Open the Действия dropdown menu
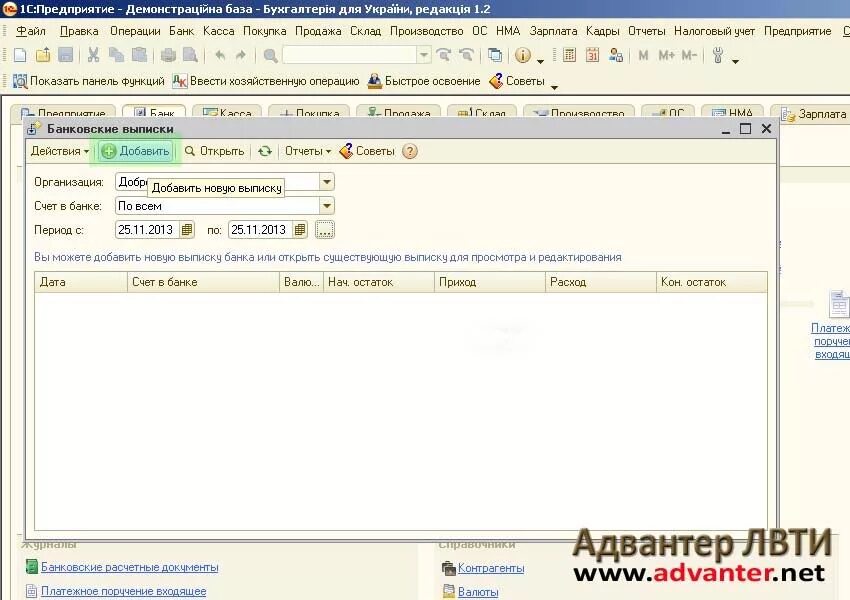Screen dimensions: 850x600 pyautogui.click(x=60, y=151)
